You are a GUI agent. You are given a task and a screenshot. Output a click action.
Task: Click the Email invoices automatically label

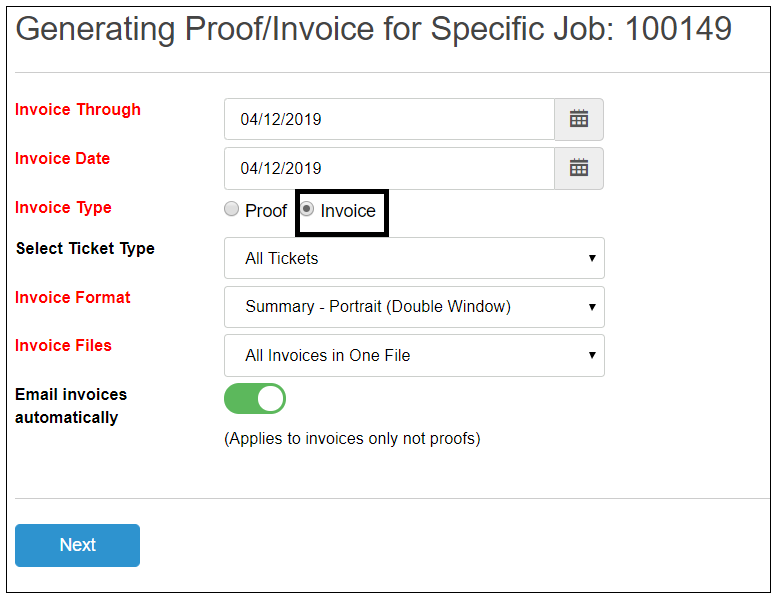pos(71,406)
